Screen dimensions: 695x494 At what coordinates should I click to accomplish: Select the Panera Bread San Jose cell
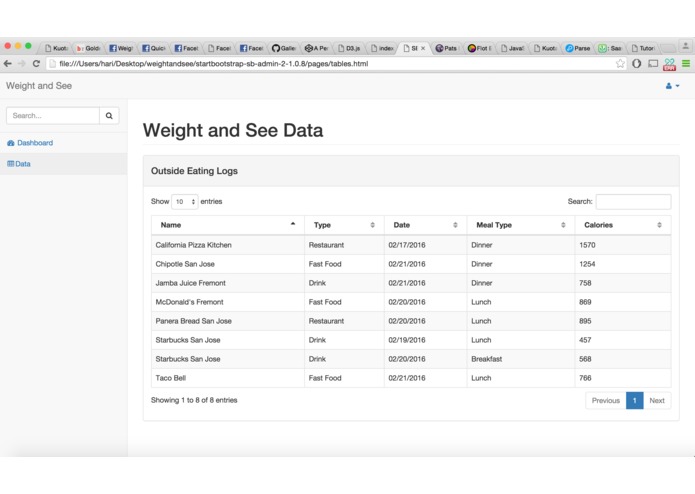228,321
